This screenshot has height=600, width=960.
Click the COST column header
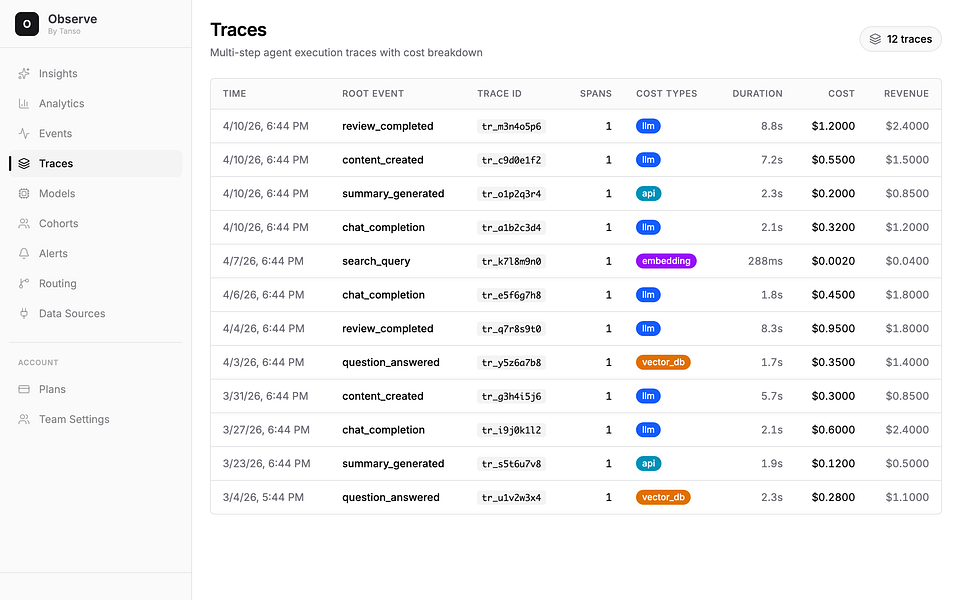coord(841,94)
